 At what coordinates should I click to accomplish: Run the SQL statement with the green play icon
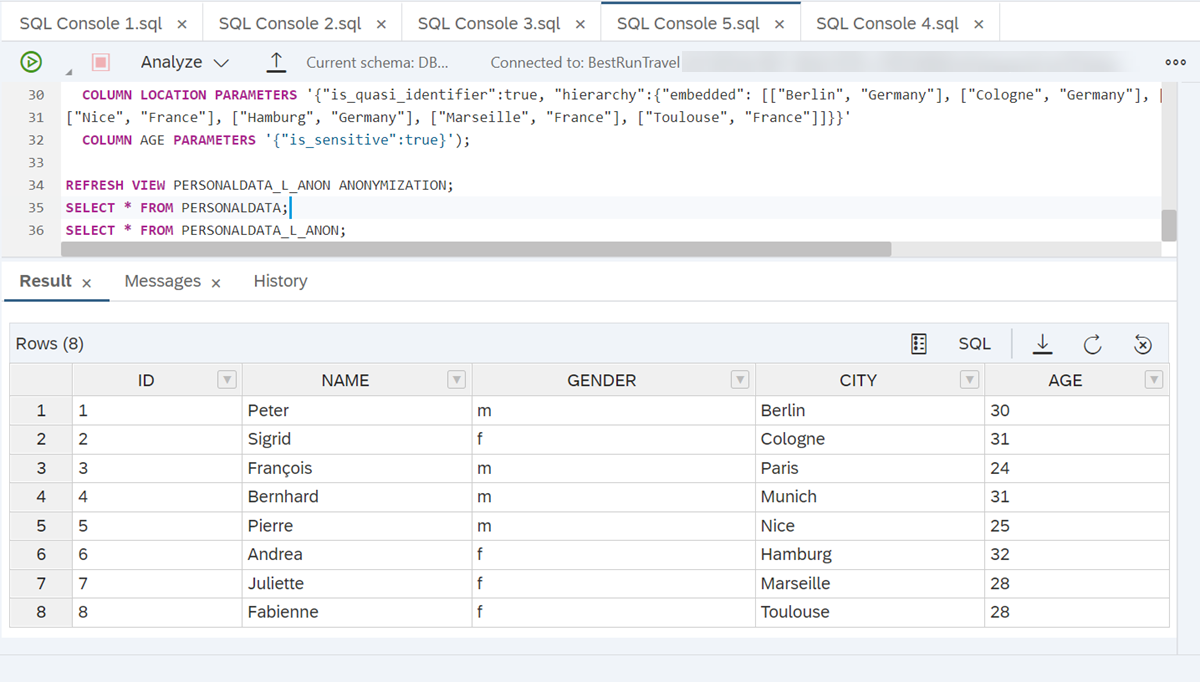31,62
